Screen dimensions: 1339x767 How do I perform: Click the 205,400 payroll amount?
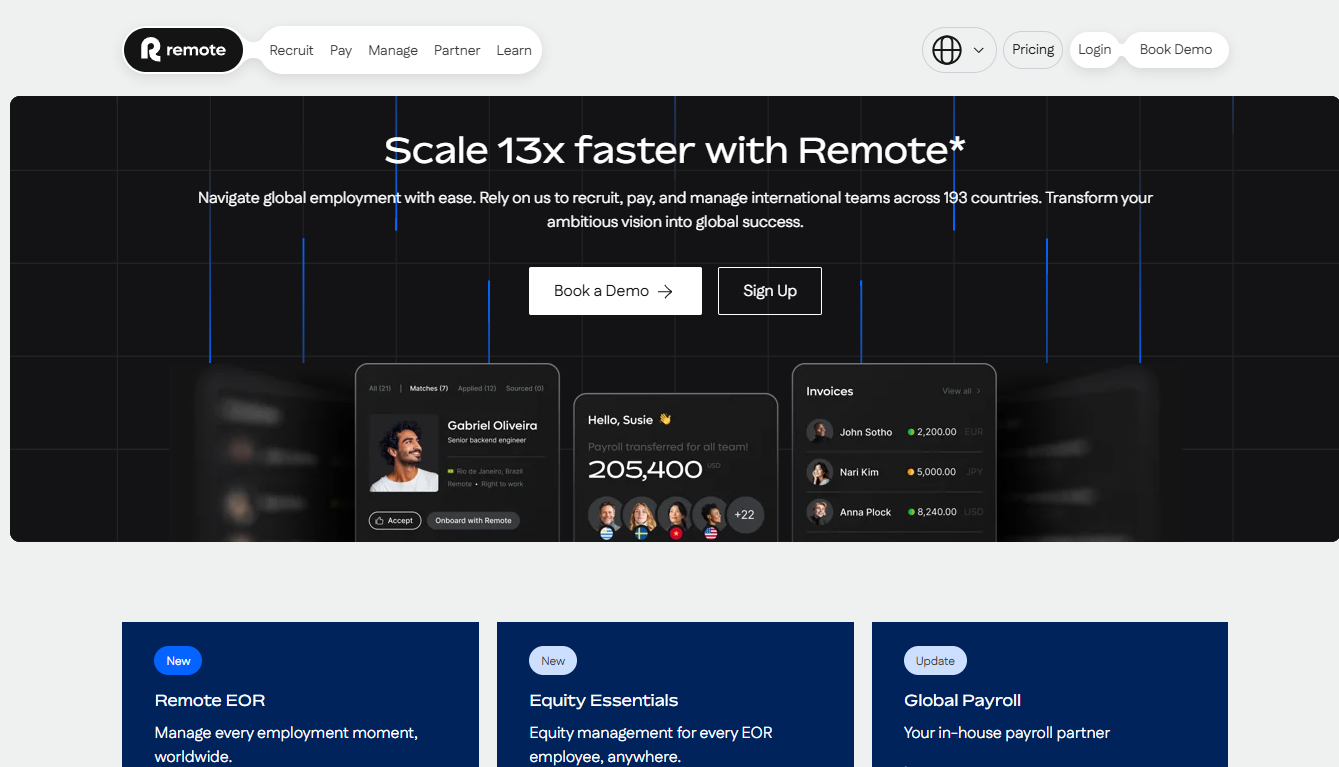tap(645, 469)
